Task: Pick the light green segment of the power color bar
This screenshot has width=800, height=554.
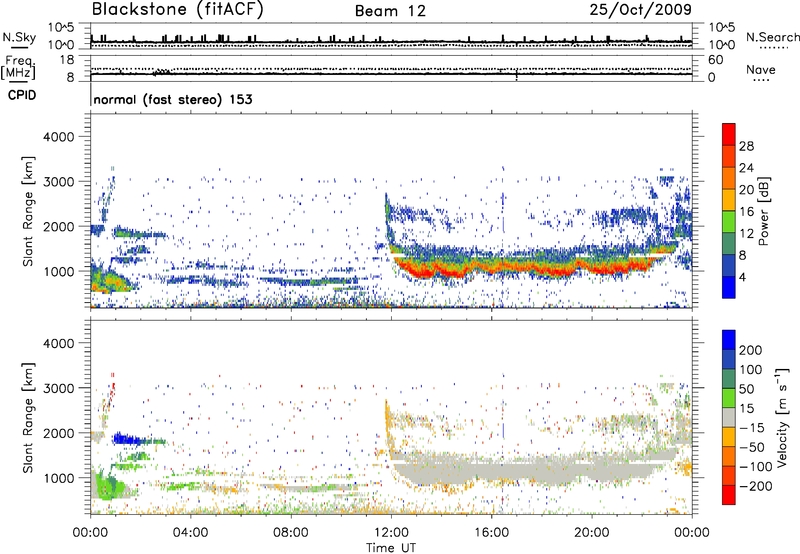Action: pyautogui.click(x=729, y=222)
